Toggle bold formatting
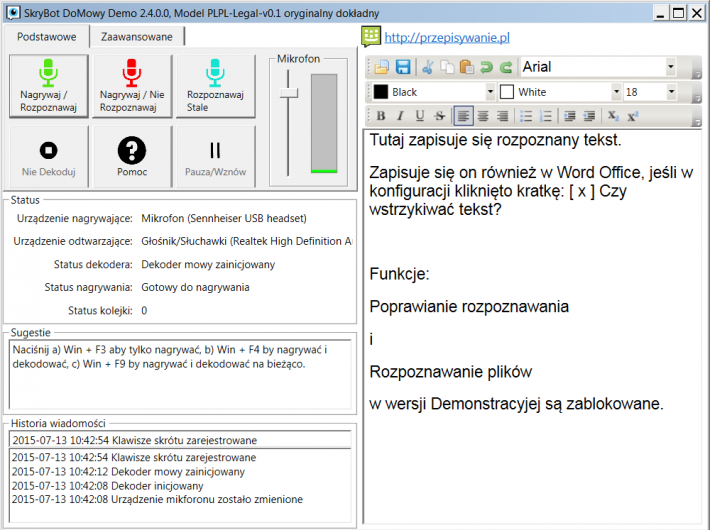 (381, 116)
